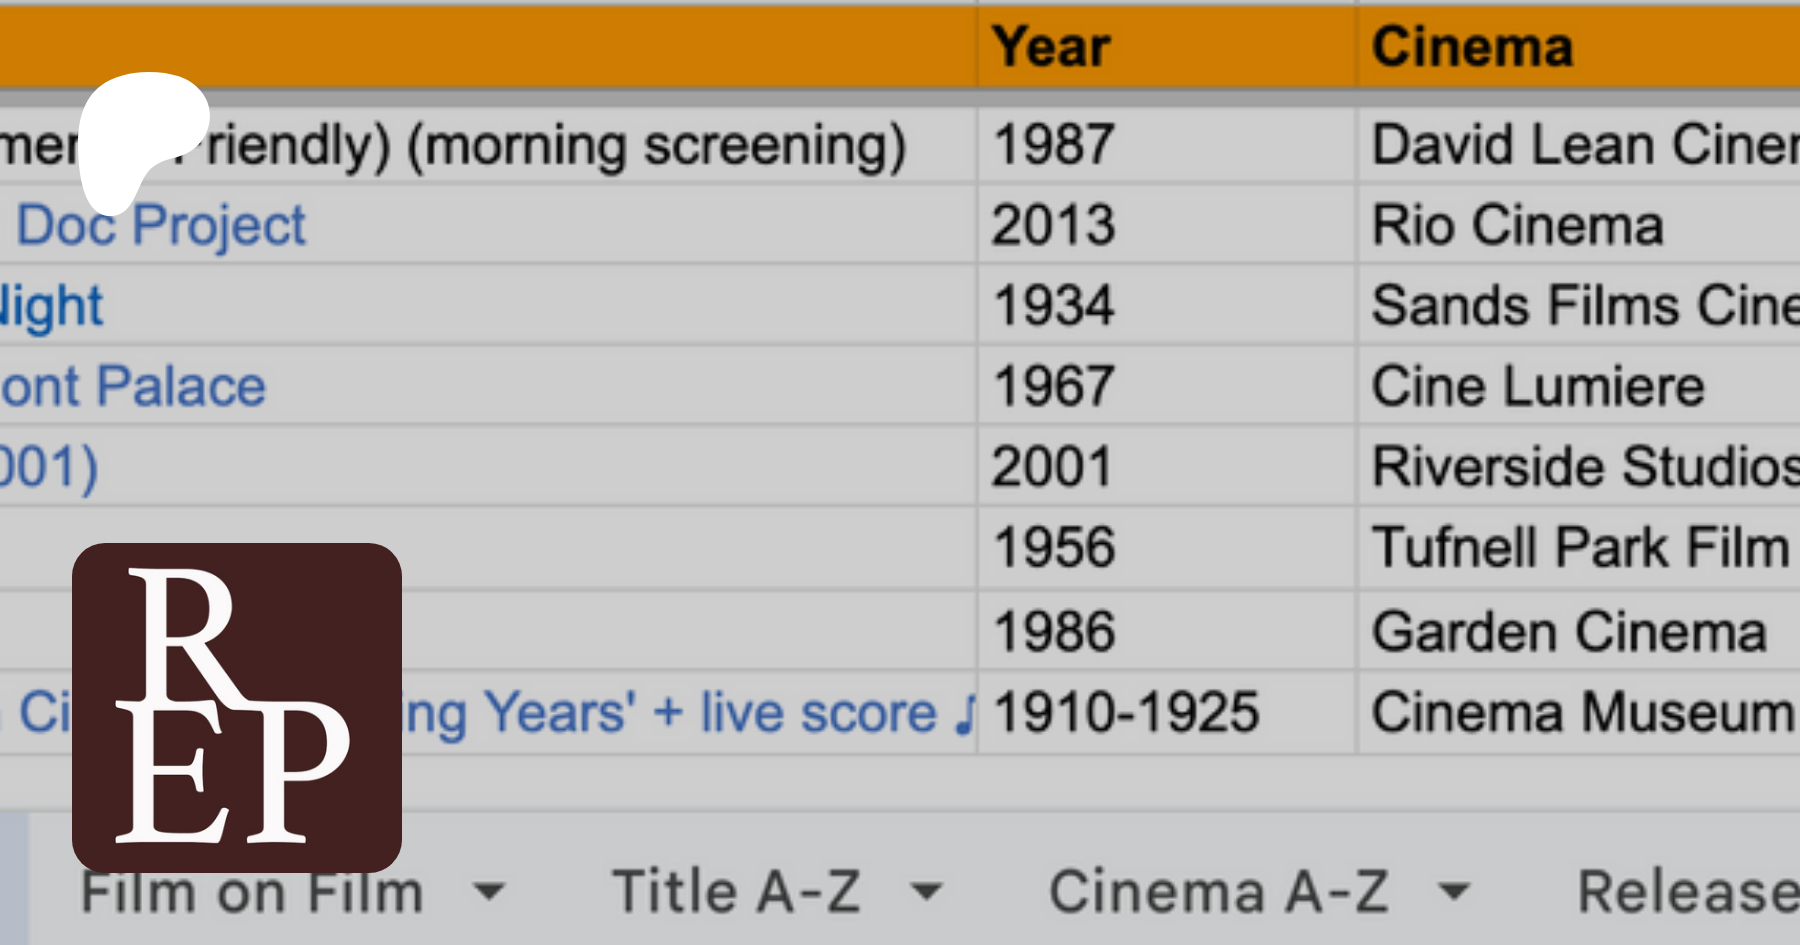Open the Doc Project link

pos(161,225)
